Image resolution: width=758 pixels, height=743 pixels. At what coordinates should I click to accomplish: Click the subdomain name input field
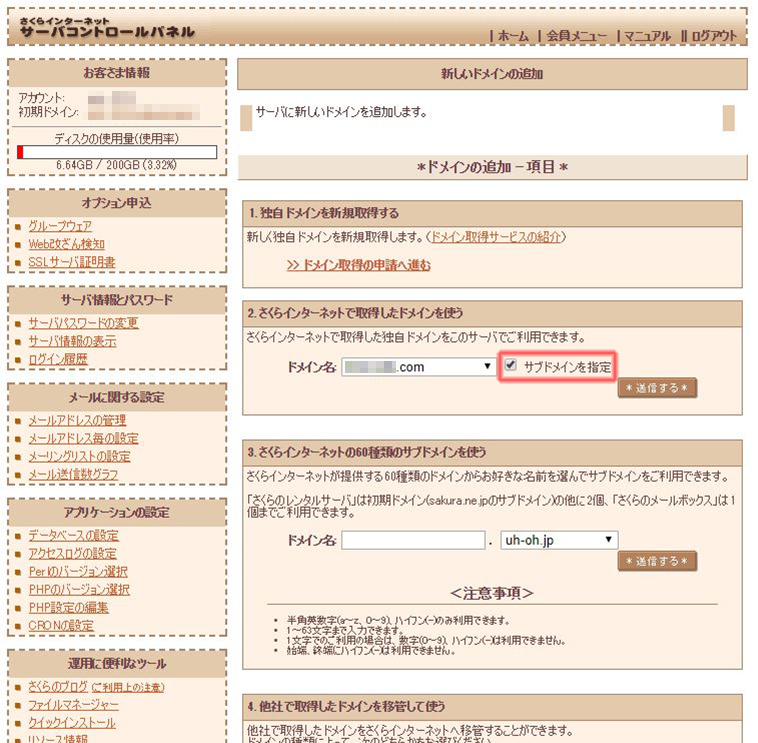[x=413, y=540]
